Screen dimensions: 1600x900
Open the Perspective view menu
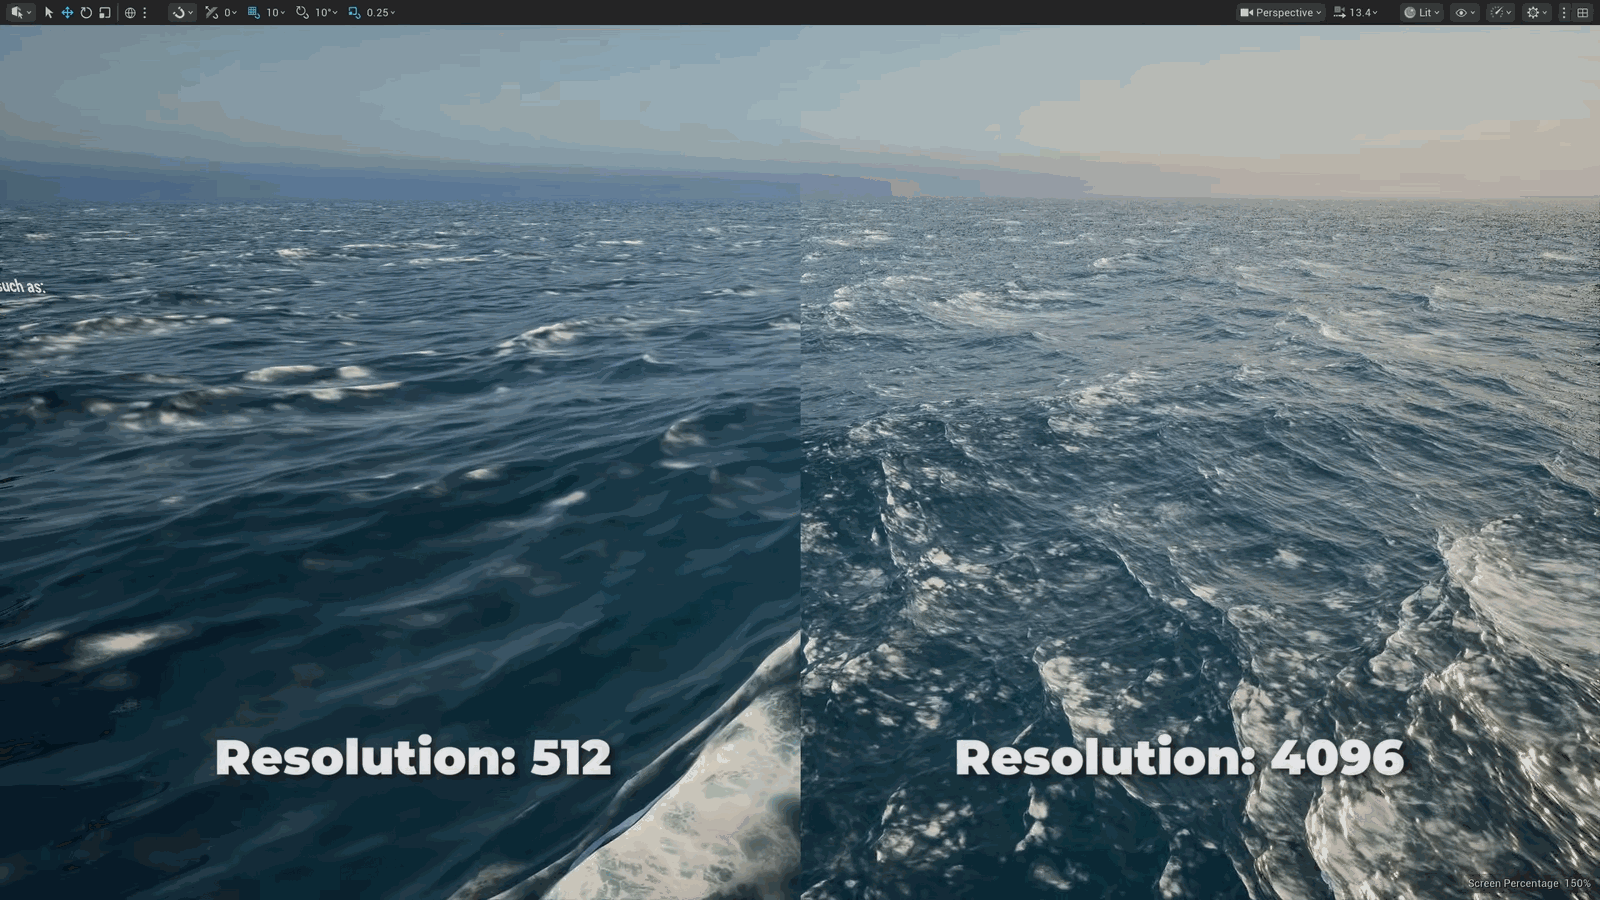pyautogui.click(x=1281, y=12)
